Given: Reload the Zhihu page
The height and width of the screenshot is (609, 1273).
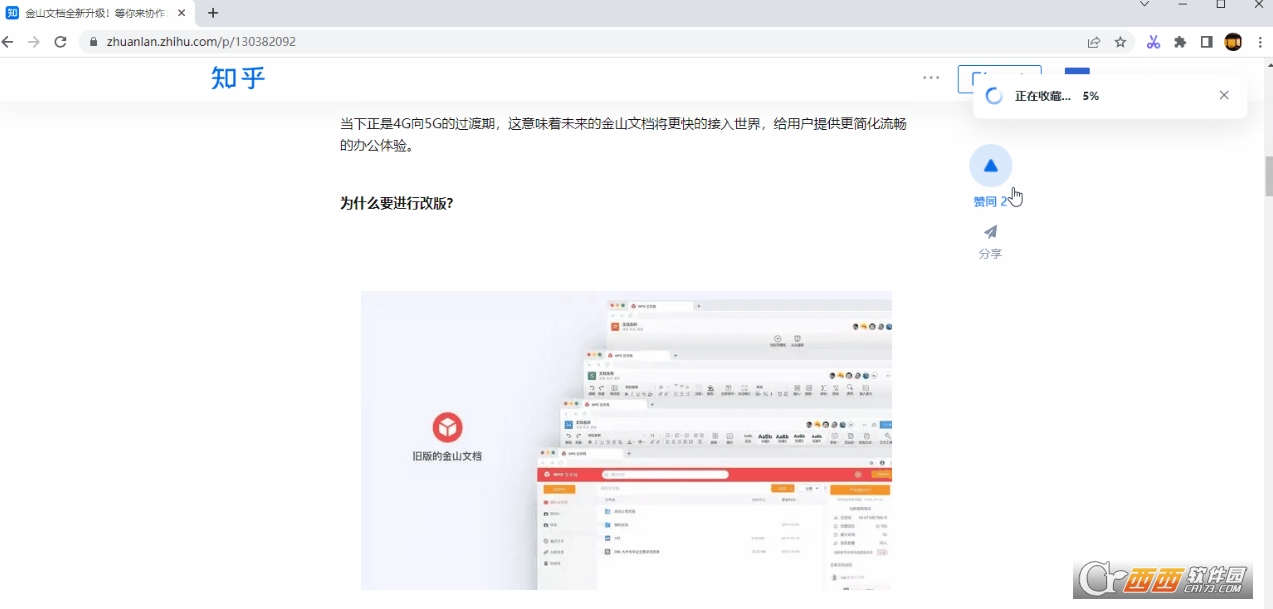Looking at the screenshot, I should pyautogui.click(x=60, y=42).
